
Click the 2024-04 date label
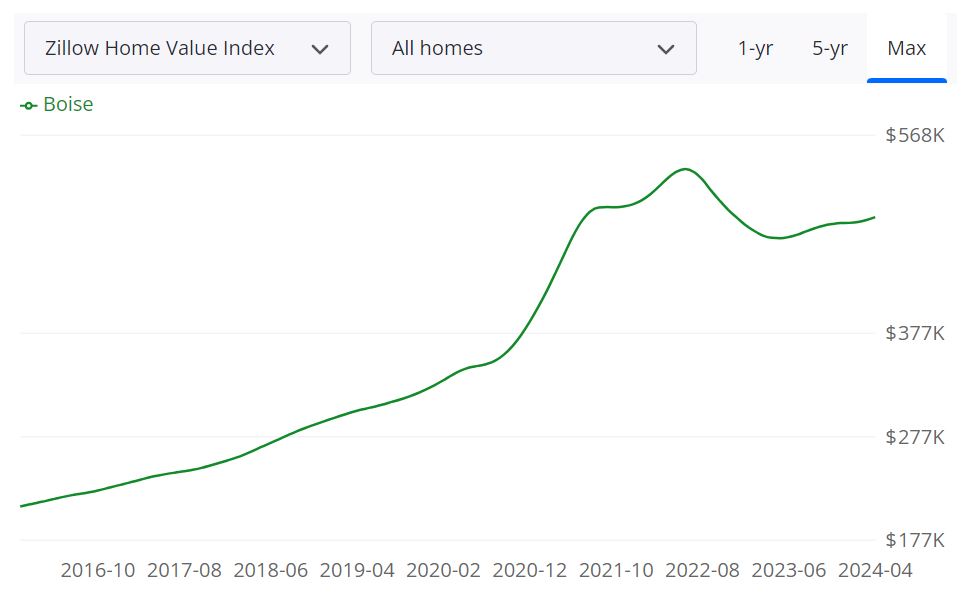pyautogui.click(x=874, y=570)
